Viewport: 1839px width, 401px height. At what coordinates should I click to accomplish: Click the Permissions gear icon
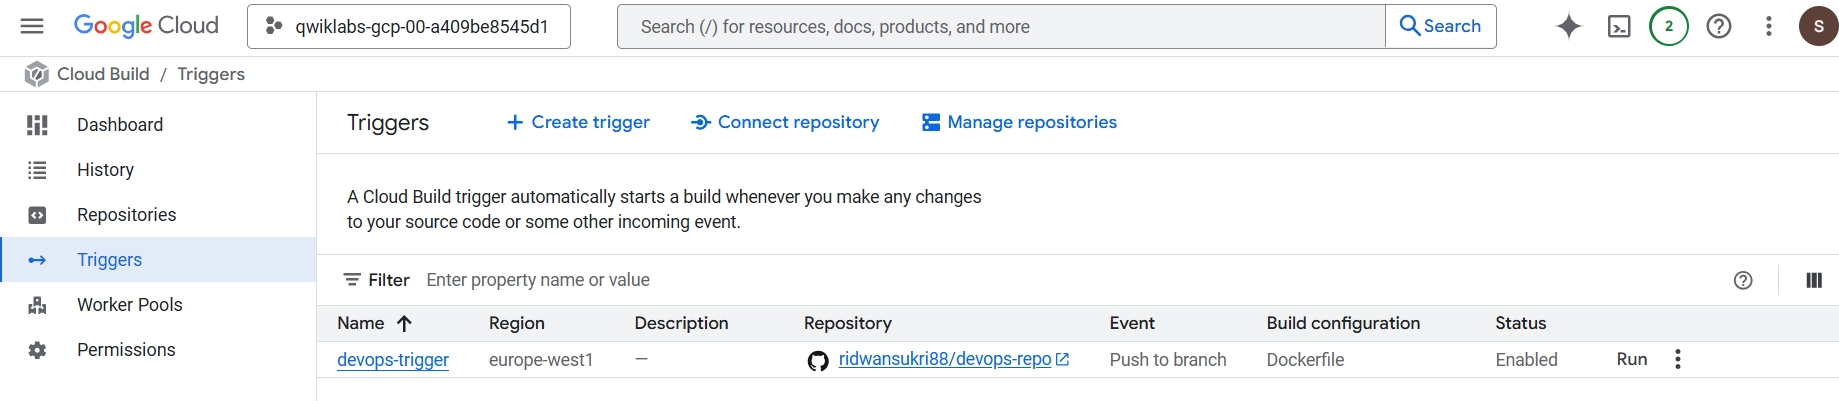[x=37, y=350]
